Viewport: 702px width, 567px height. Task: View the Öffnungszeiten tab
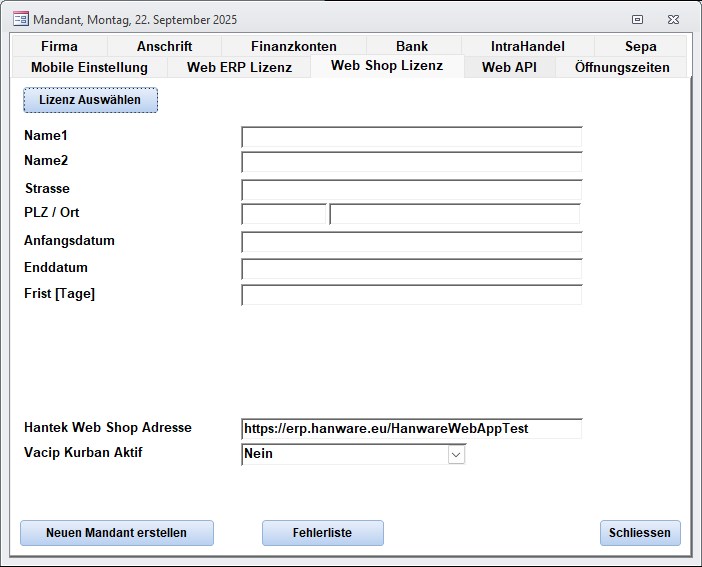(x=622, y=67)
